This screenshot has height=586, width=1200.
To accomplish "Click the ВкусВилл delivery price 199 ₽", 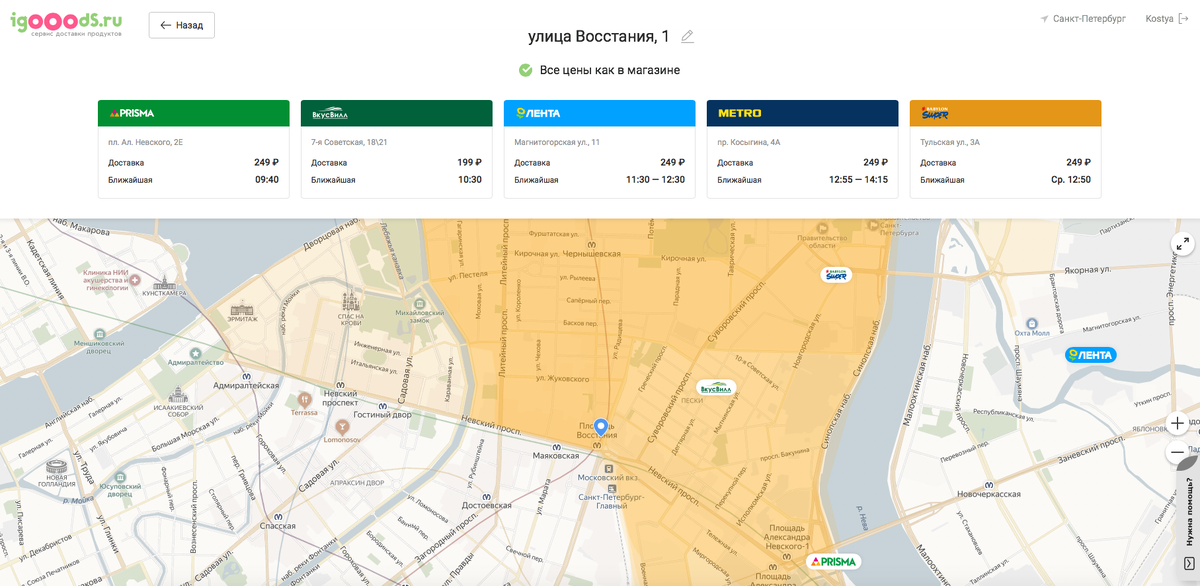I will coord(470,162).
